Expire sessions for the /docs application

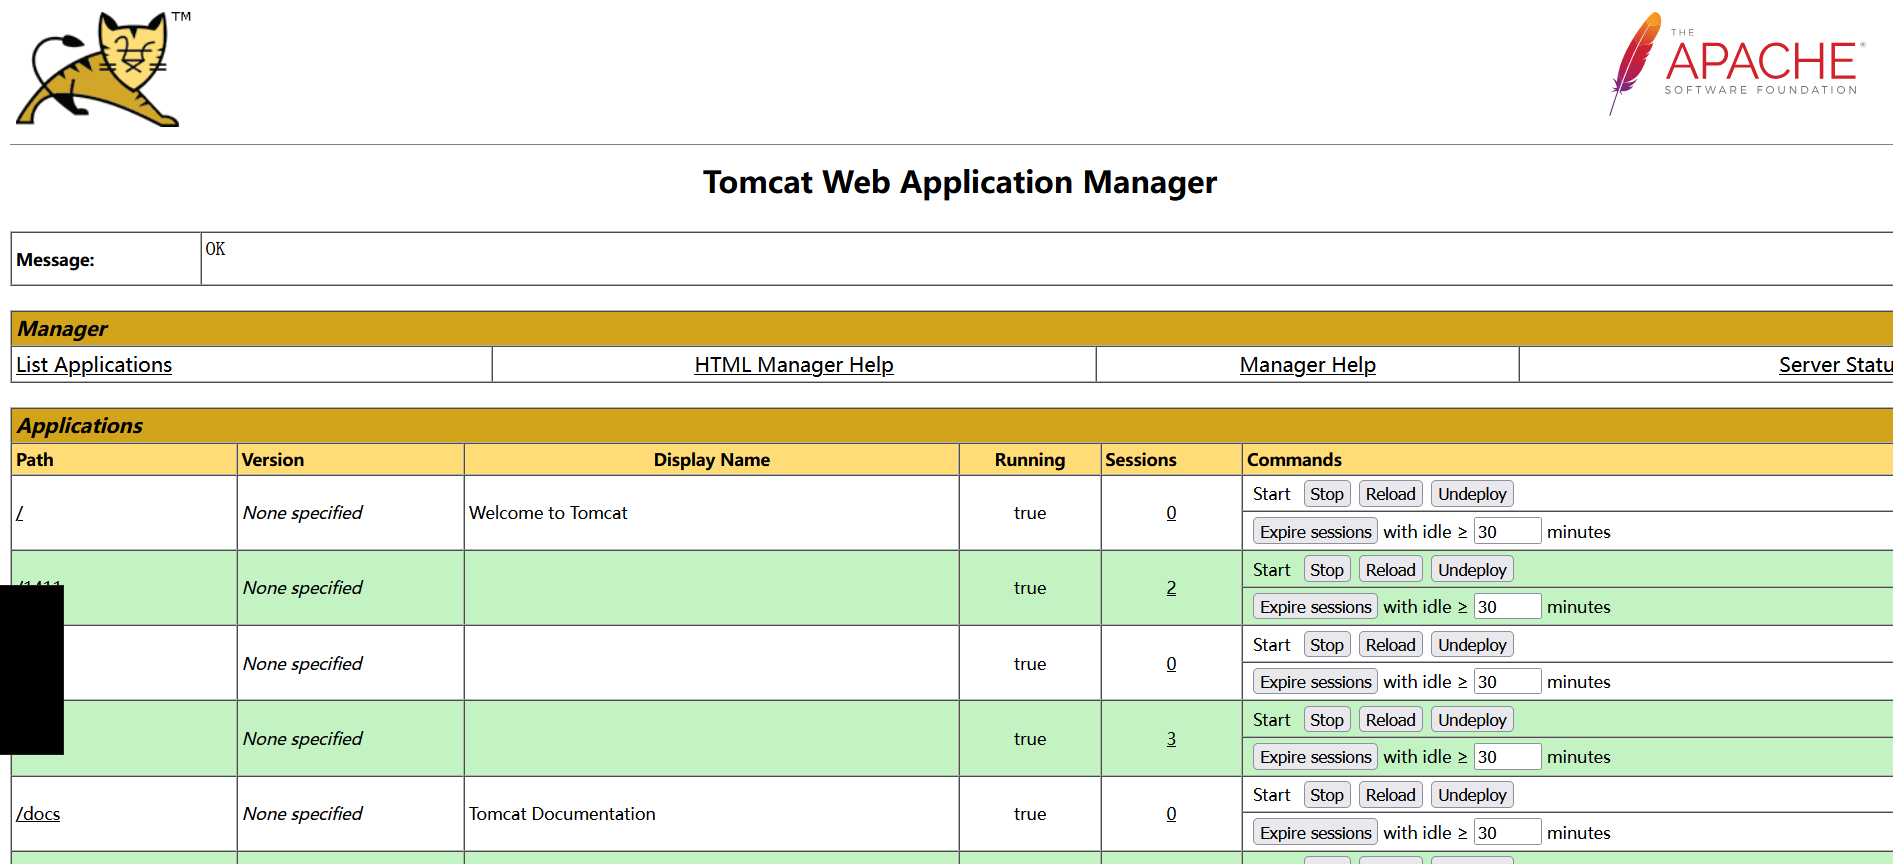[1315, 833]
